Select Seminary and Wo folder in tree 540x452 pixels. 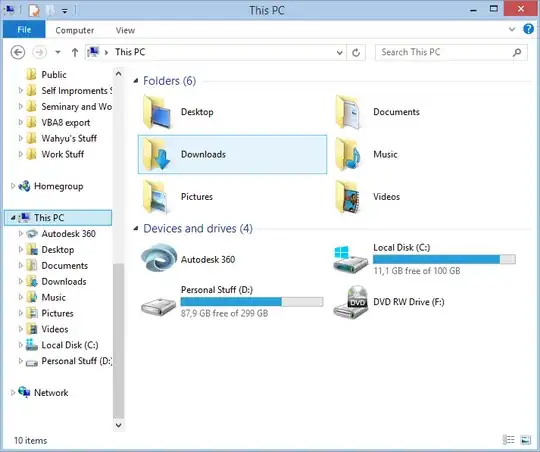[76, 106]
